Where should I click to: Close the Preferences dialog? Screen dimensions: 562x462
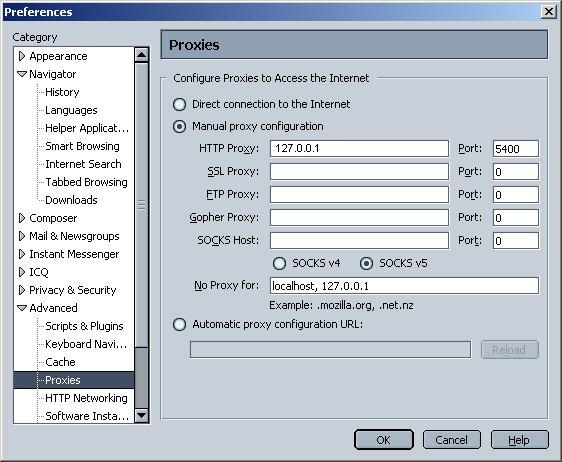tap(549, 12)
